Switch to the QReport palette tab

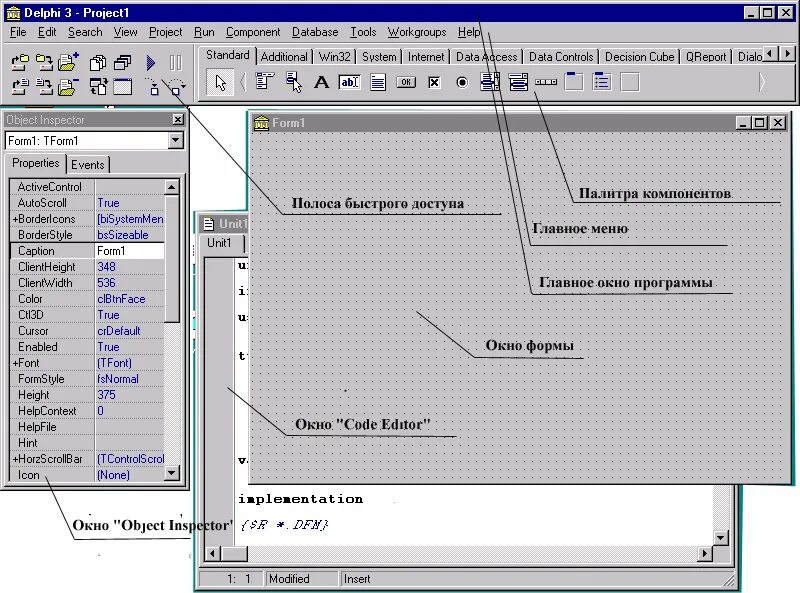(x=706, y=57)
